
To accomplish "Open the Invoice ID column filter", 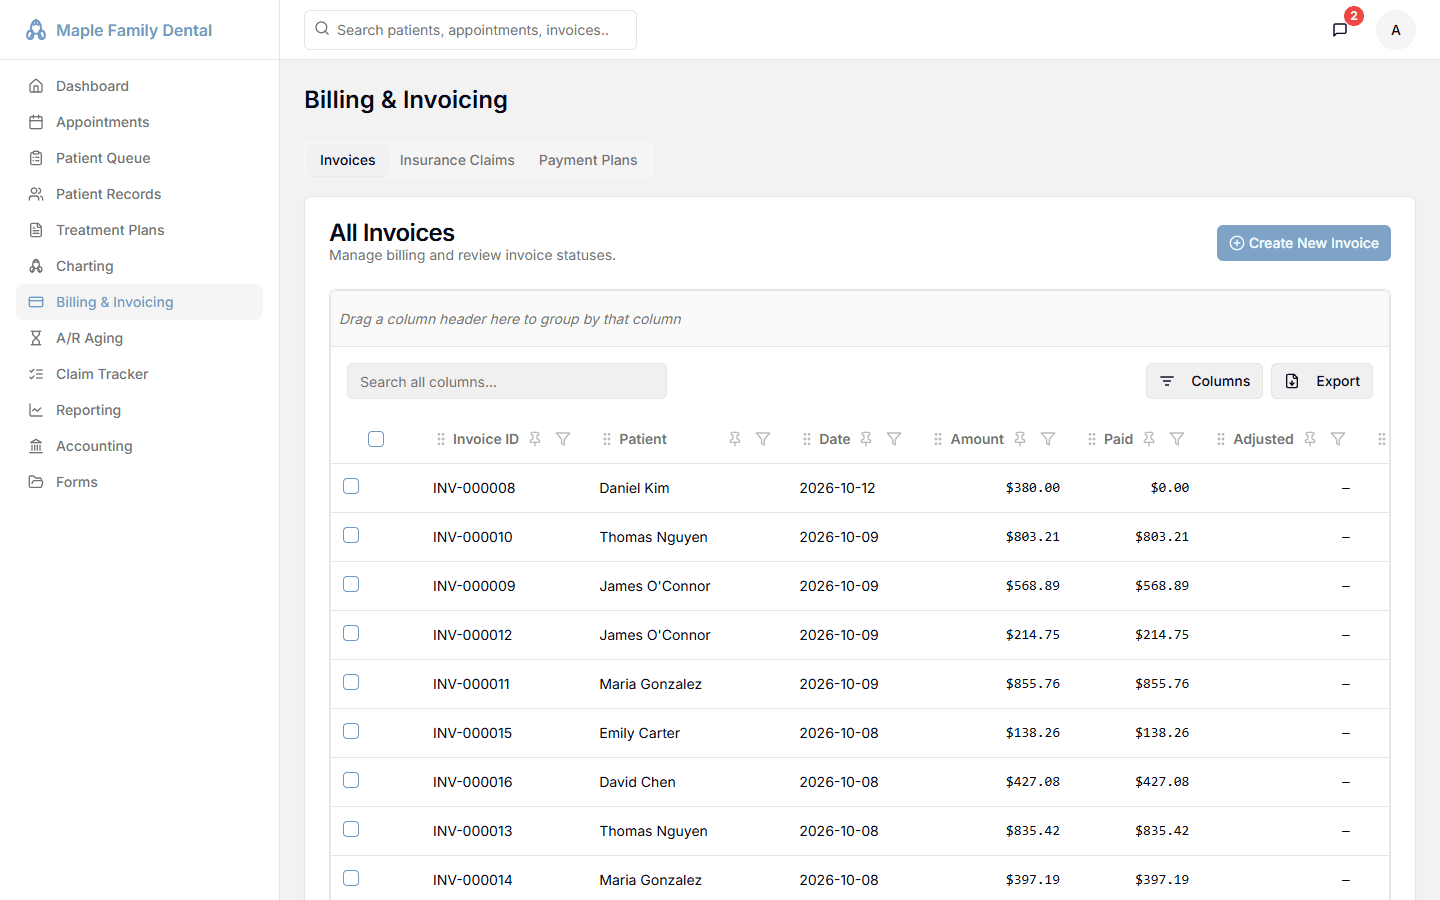I will pyautogui.click(x=563, y=439).
